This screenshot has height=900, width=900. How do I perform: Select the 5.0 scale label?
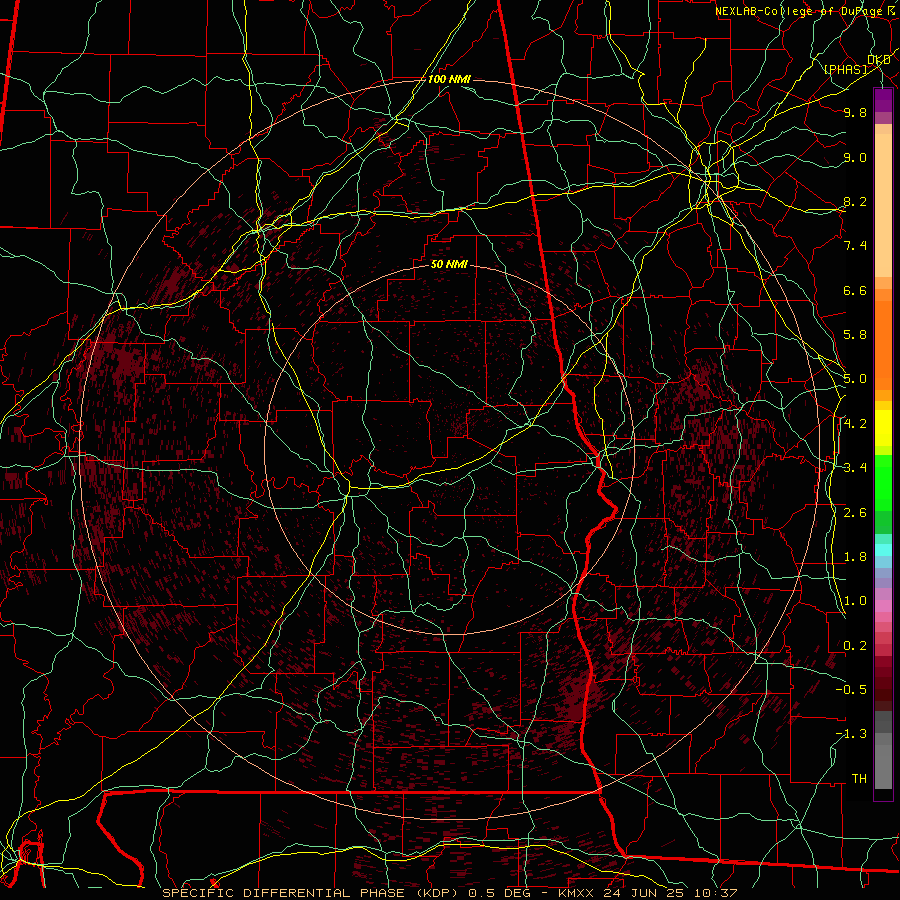pos(855,379)
